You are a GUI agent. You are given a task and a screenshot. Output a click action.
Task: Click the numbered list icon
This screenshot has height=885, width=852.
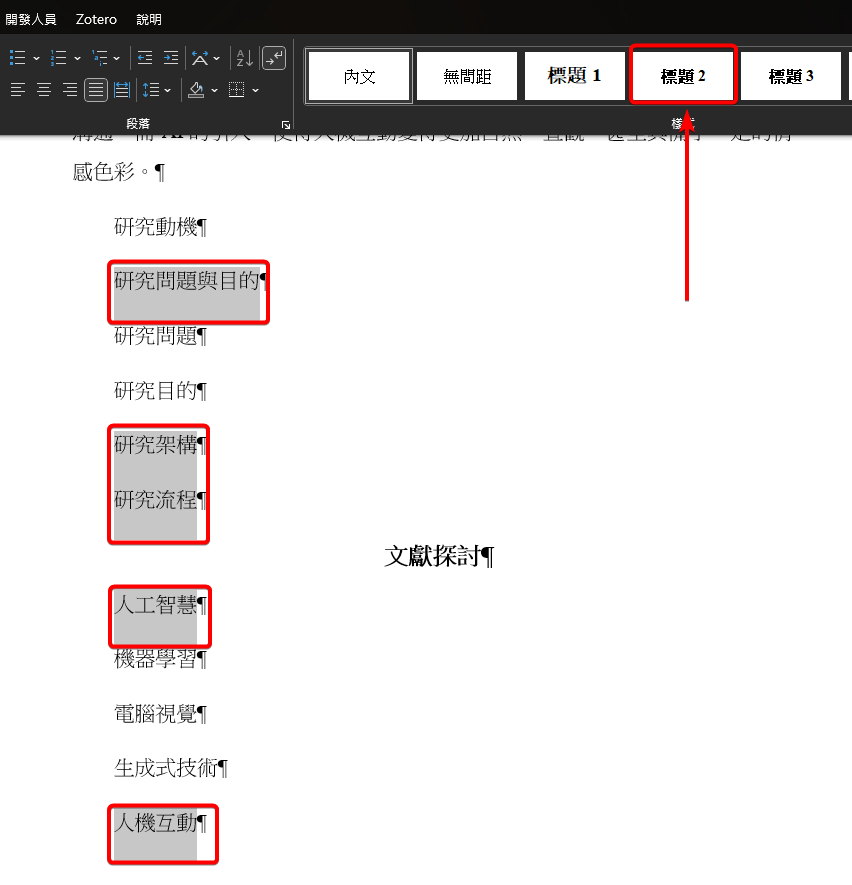(x=59, y=58)
